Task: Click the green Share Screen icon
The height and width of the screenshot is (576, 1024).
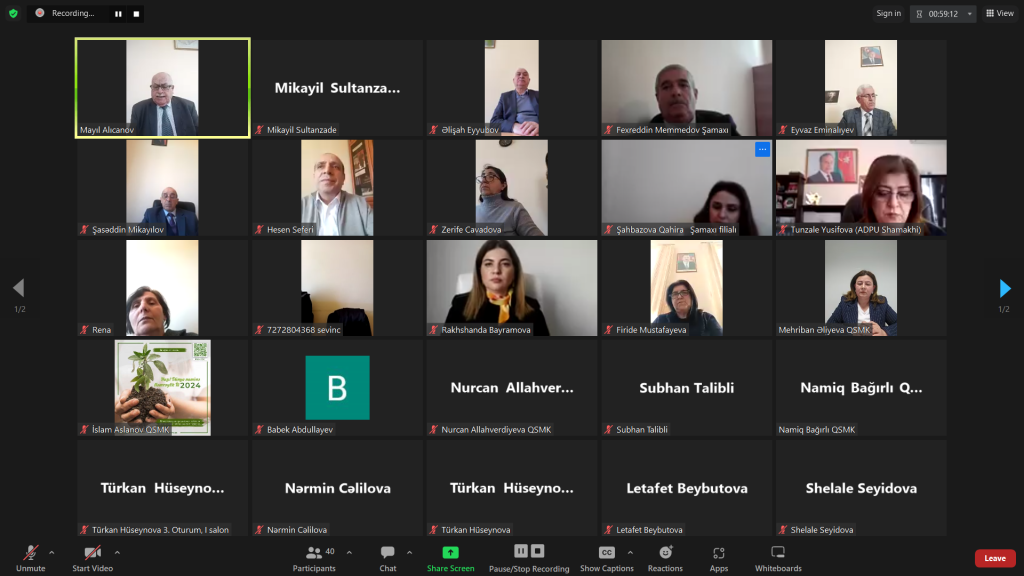Action: (451, 552)
